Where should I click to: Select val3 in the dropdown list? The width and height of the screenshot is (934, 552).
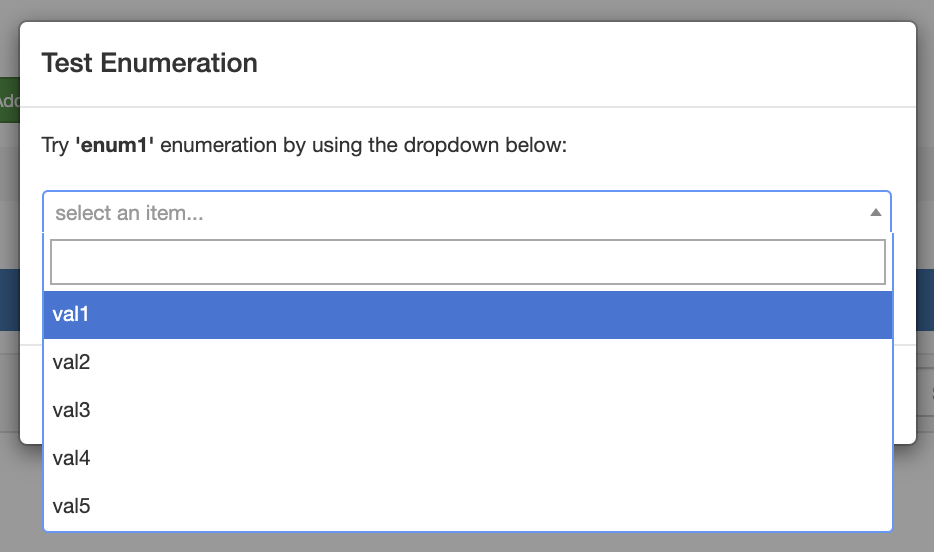click(x=71, y=410)
